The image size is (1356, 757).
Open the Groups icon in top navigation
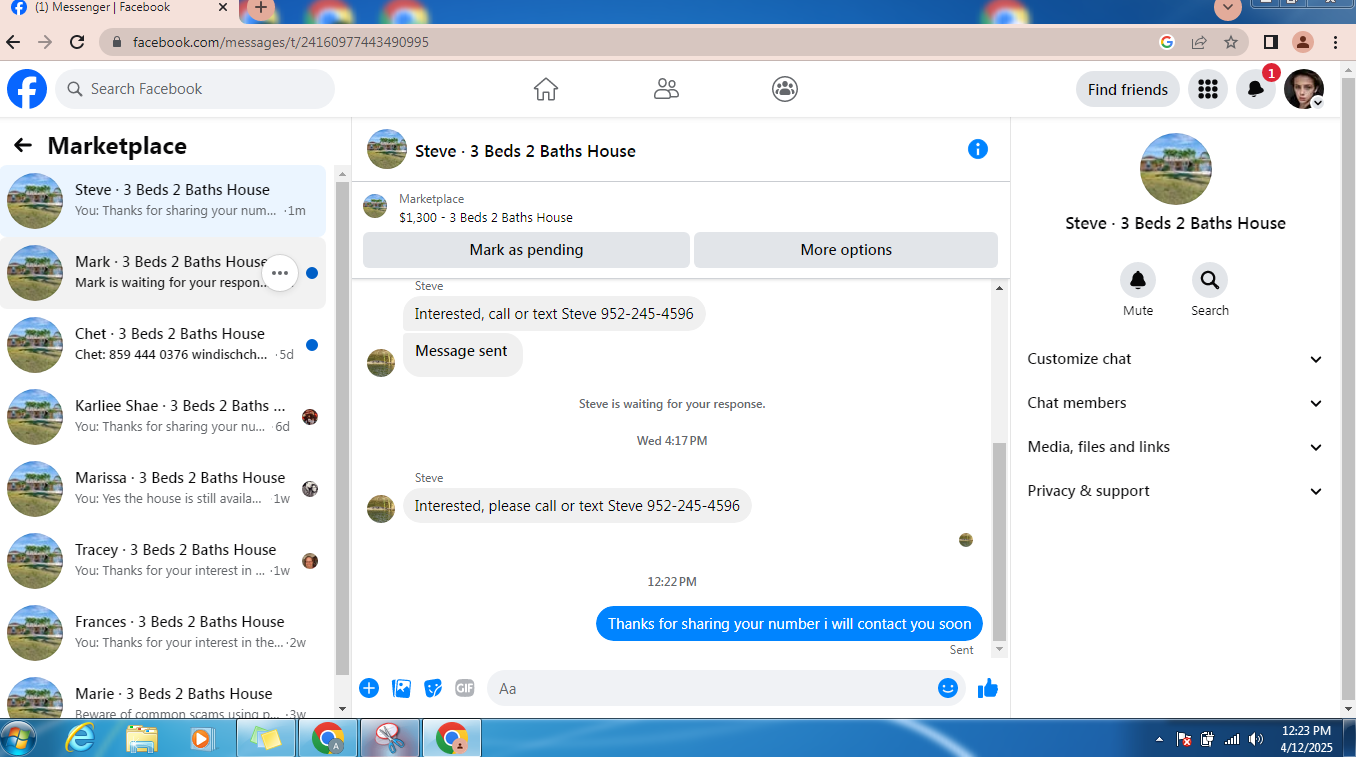pos(785,89)
